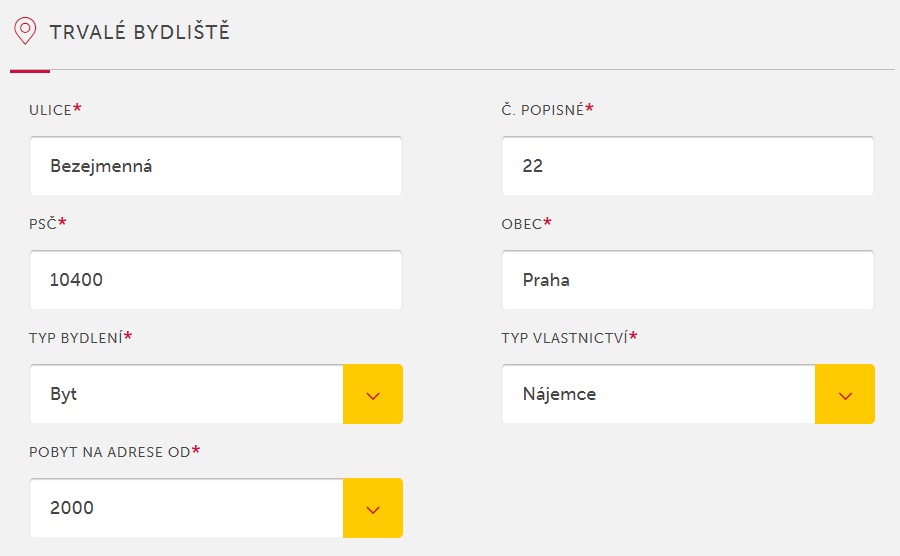This screenshot has height=556, width=900.
Task: Focus the Obec field containing Praha
Action: (x=688, y=280)
